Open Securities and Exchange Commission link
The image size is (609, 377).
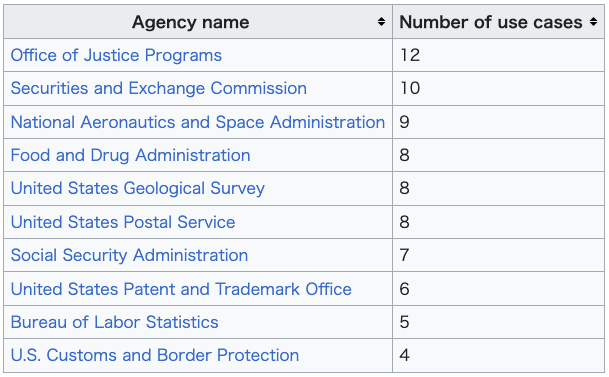click(158, 88)
